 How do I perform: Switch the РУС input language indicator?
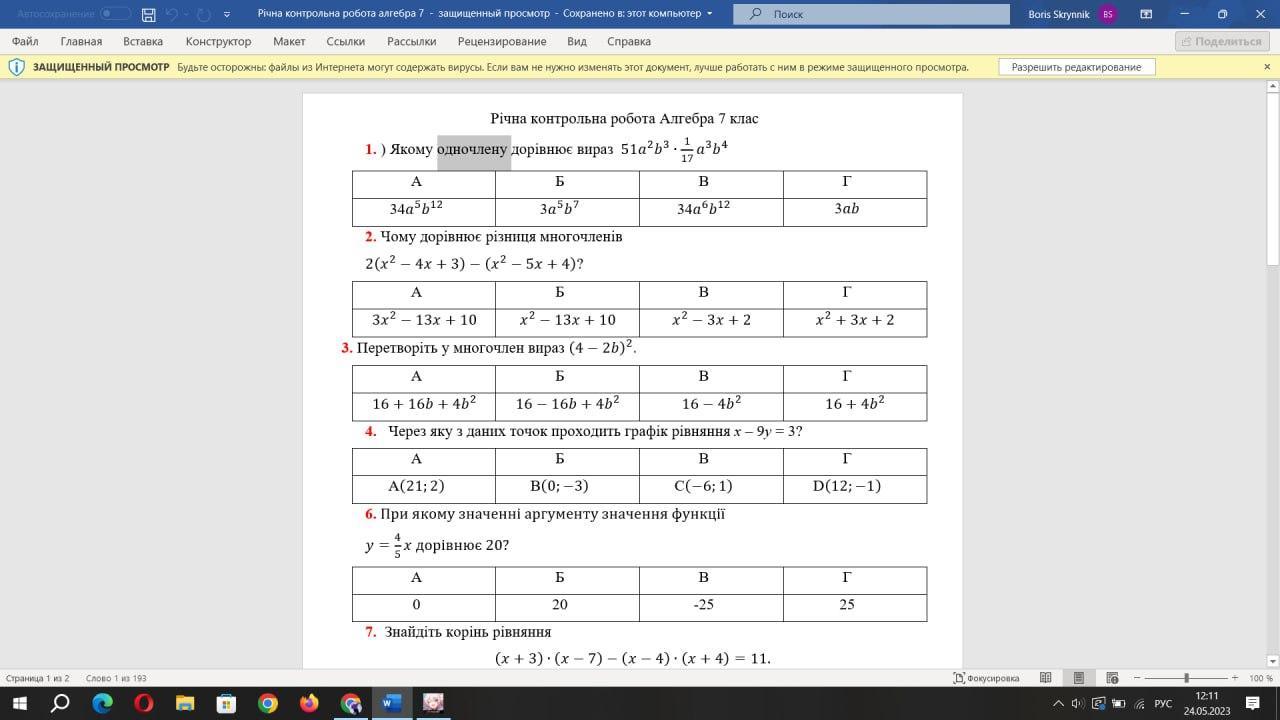[x=1163, y=703]
